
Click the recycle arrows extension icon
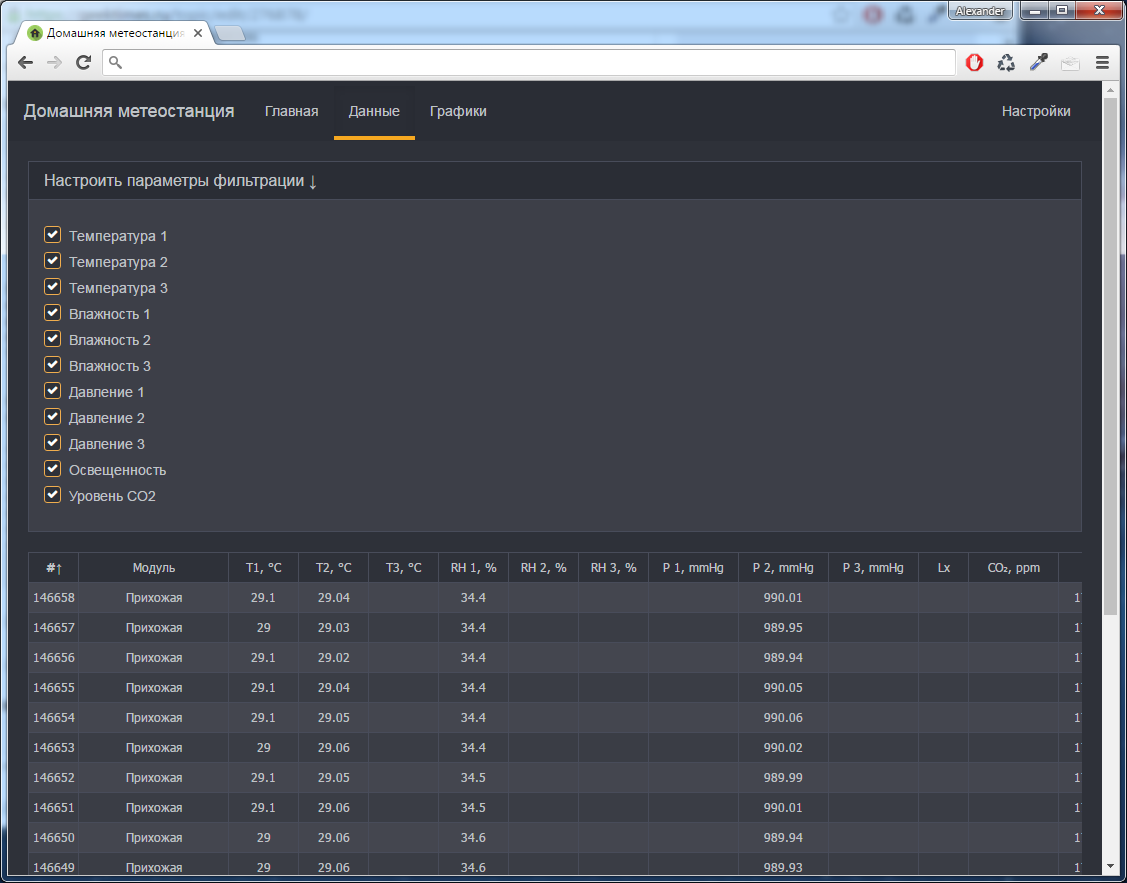coord(1006,63)
